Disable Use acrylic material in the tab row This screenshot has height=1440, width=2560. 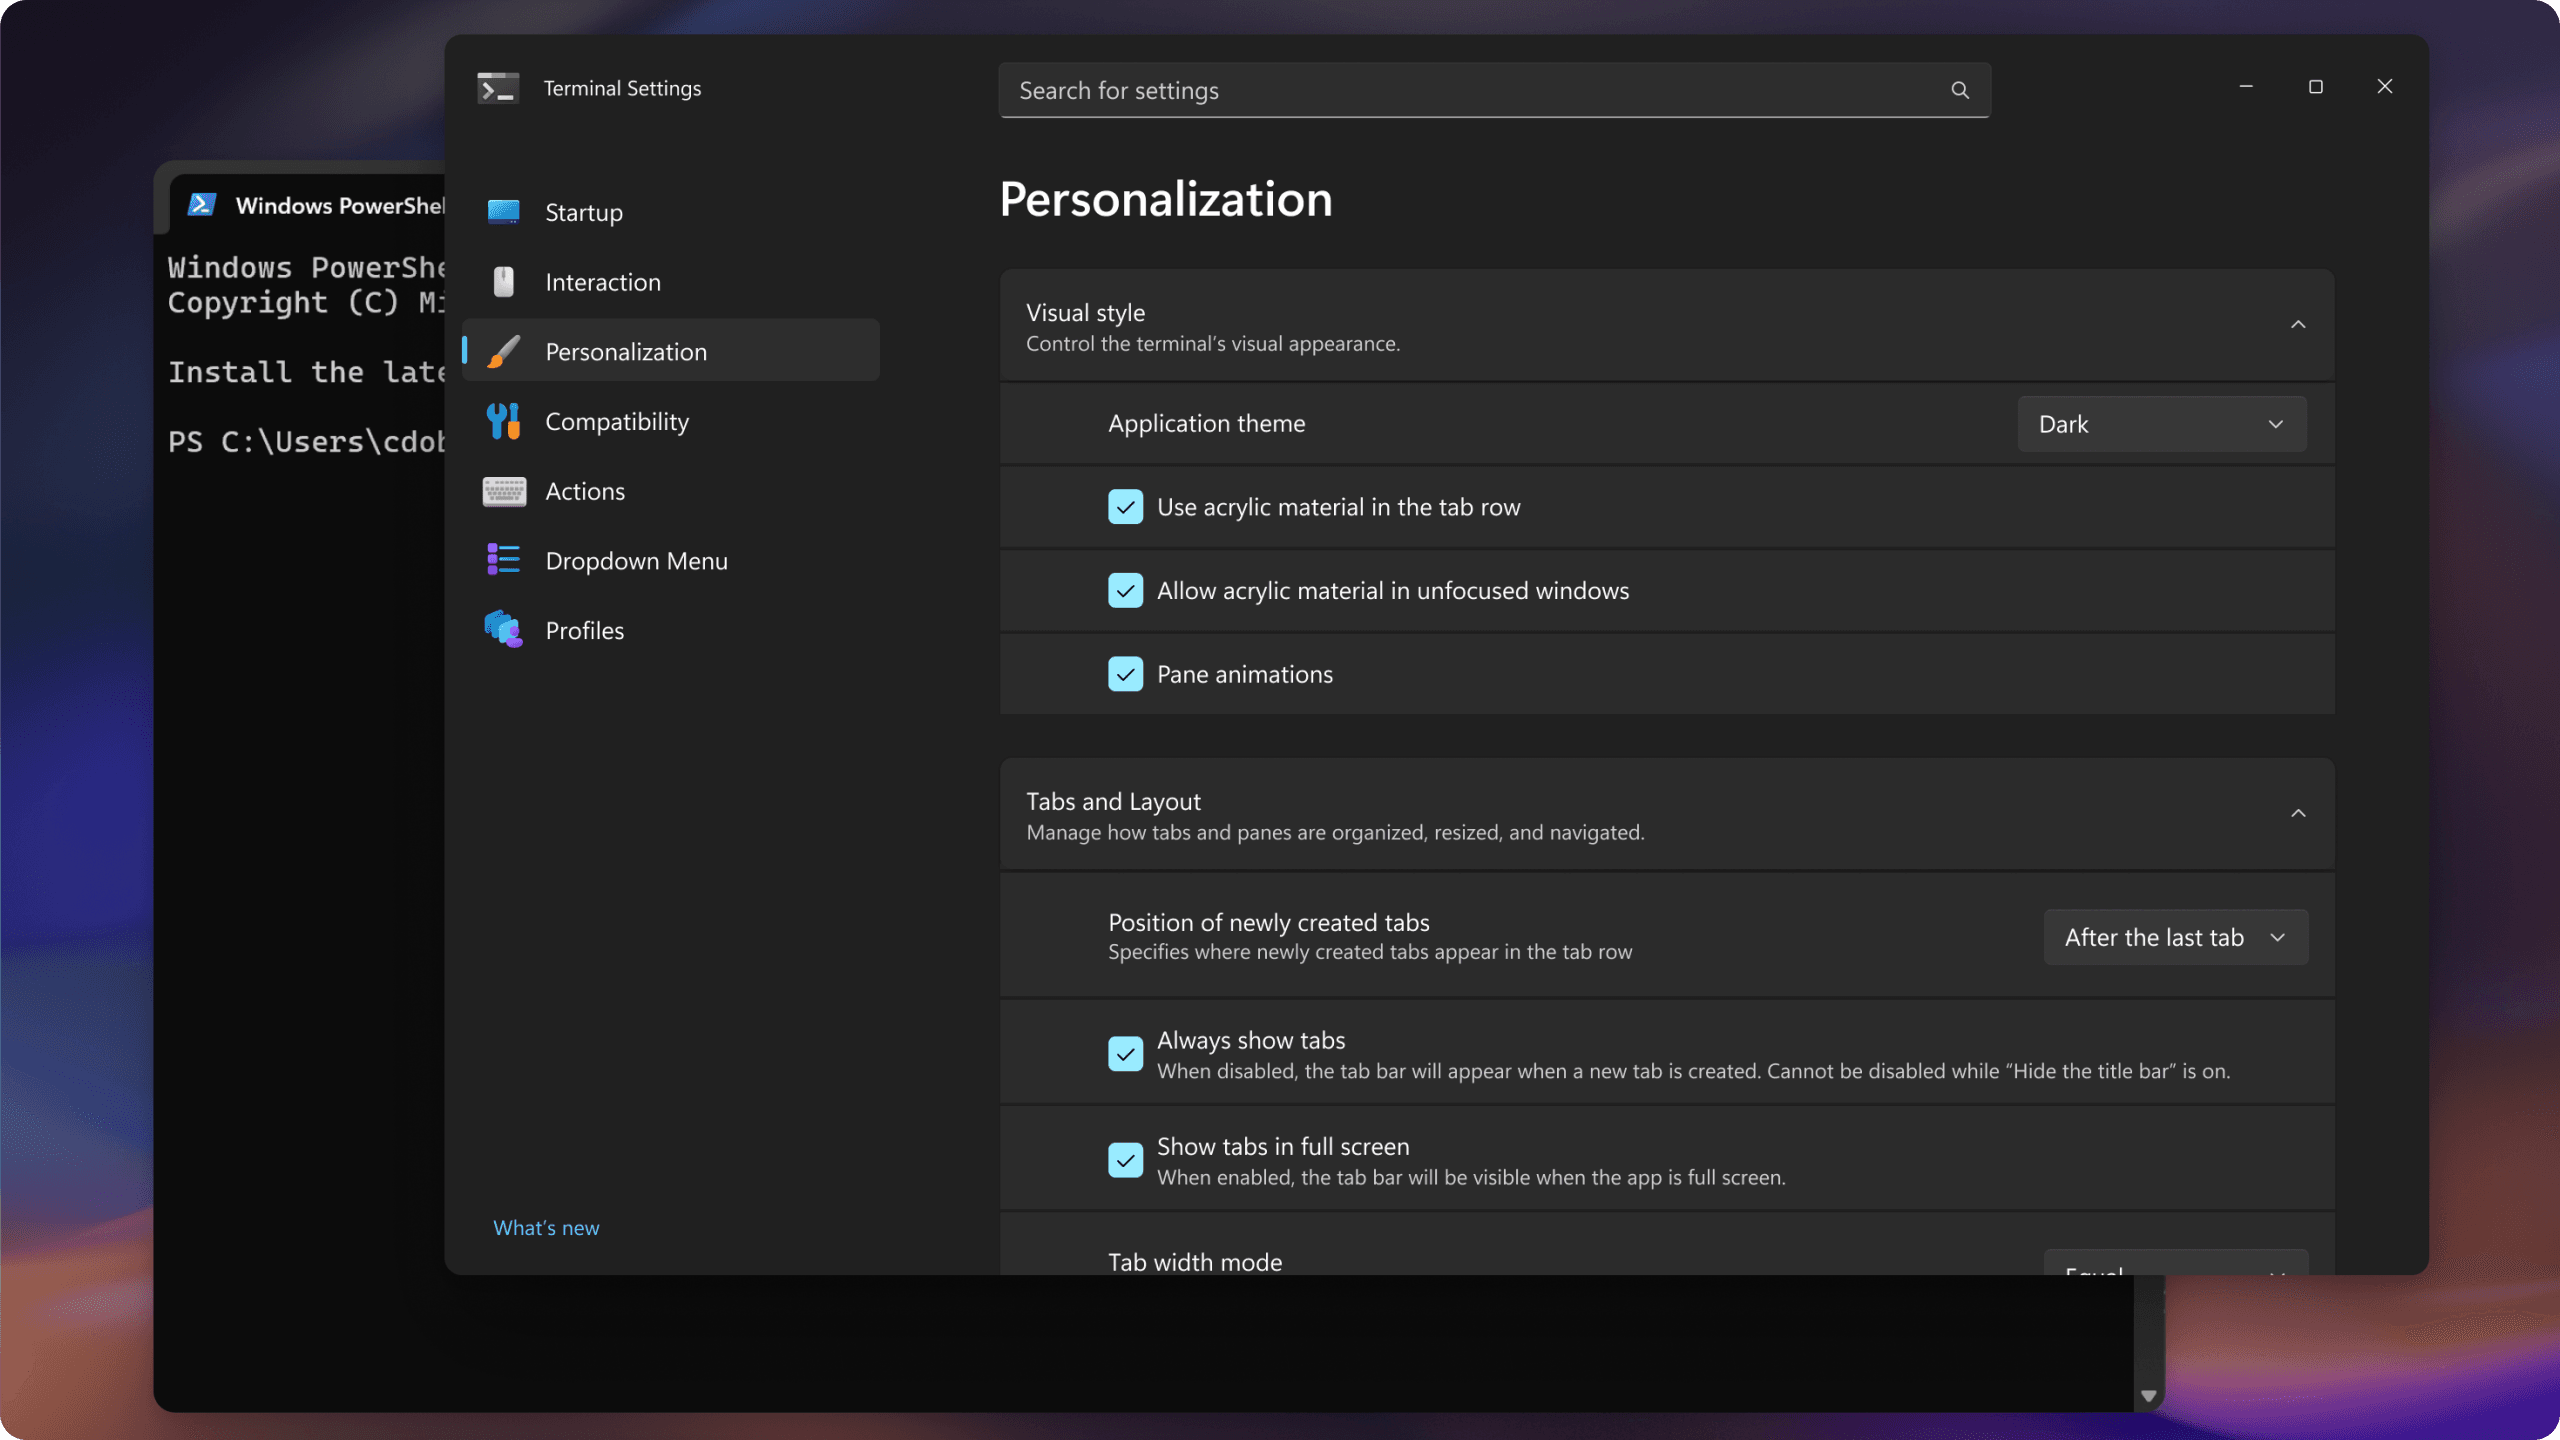(1125, 506)
